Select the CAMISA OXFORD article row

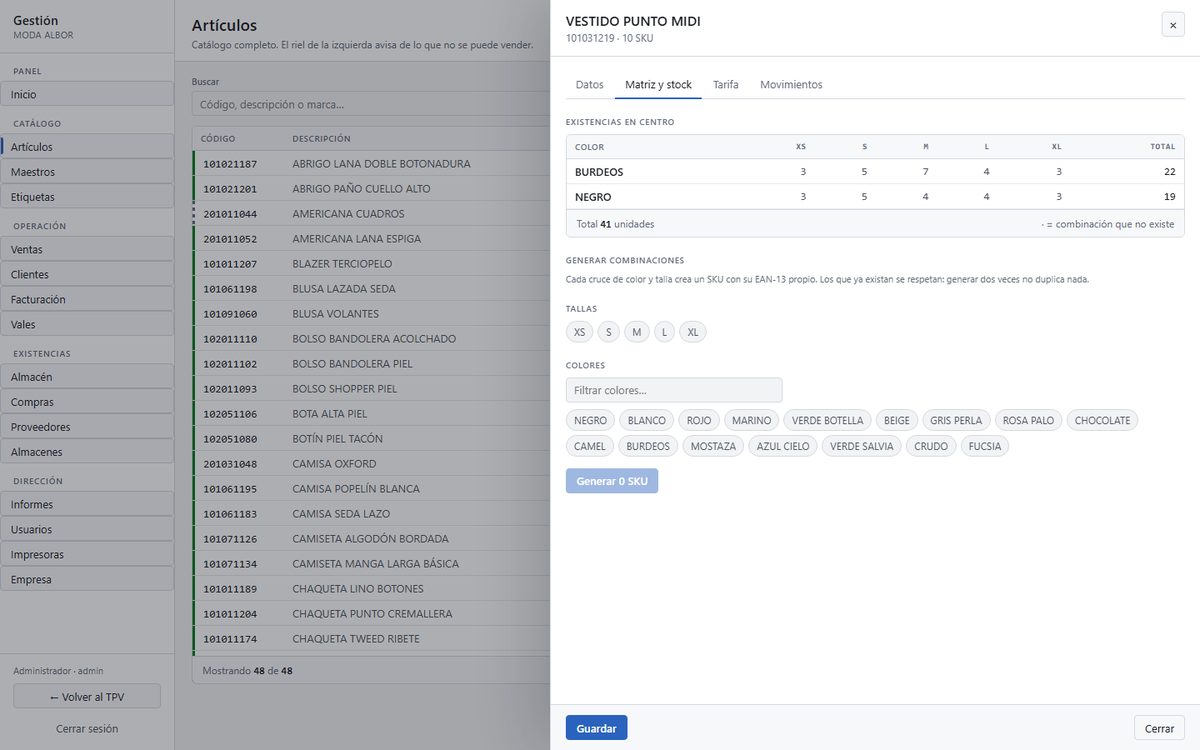coord(371,464)
